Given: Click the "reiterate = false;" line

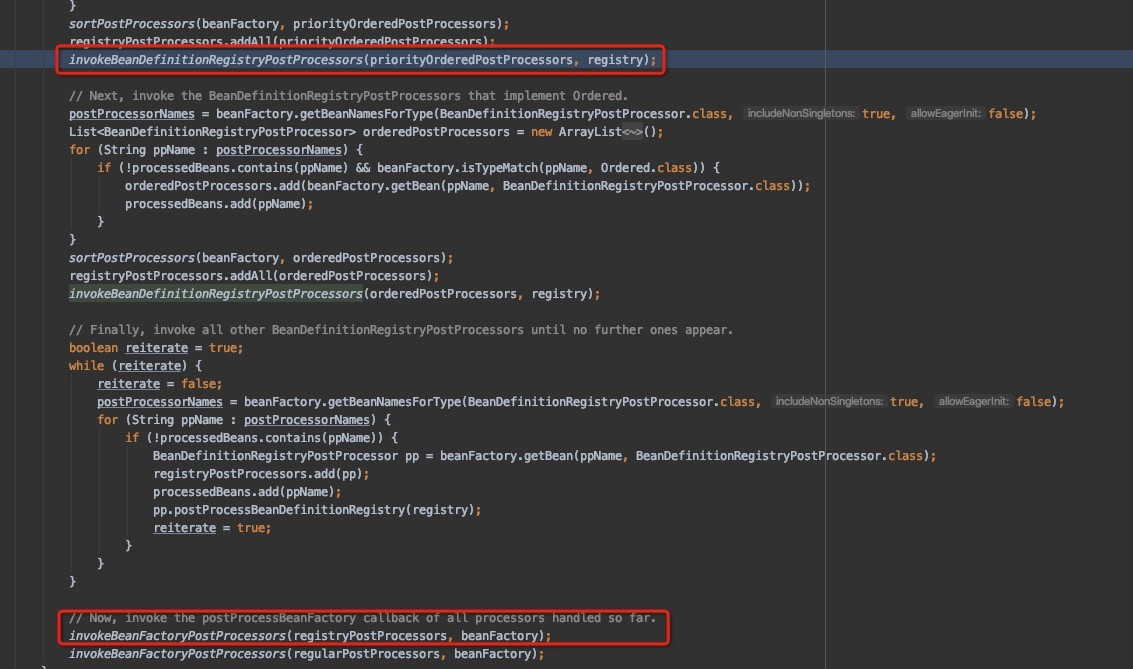Looking at the screenshot, I should click(160, 384).
